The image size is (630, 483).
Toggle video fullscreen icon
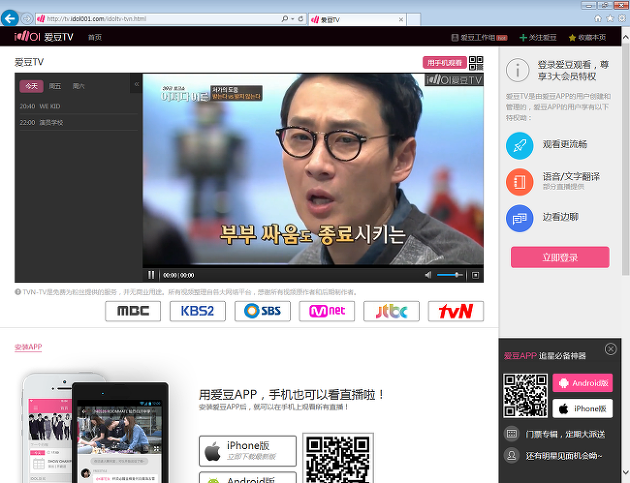point(476,275)
